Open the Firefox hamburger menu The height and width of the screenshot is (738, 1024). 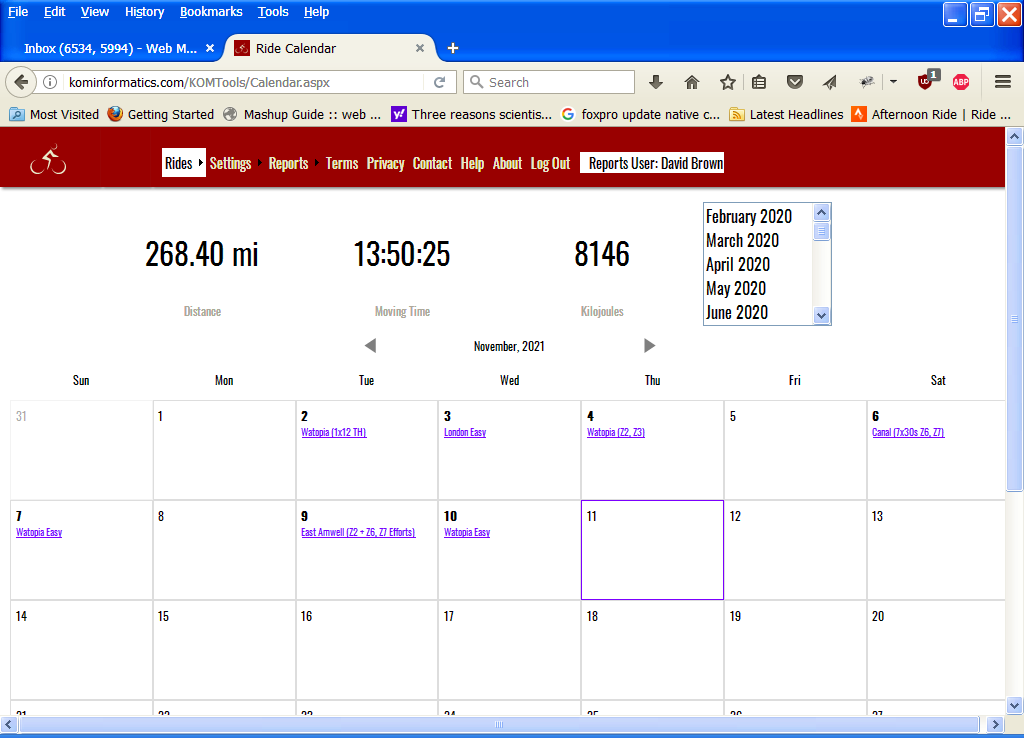1002,82
